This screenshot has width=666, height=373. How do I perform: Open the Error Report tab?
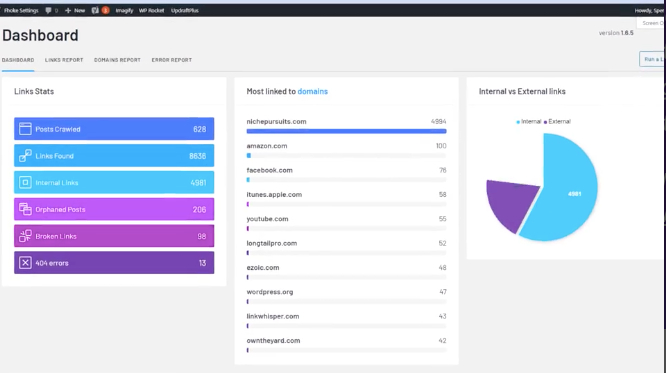click(172, 60)
